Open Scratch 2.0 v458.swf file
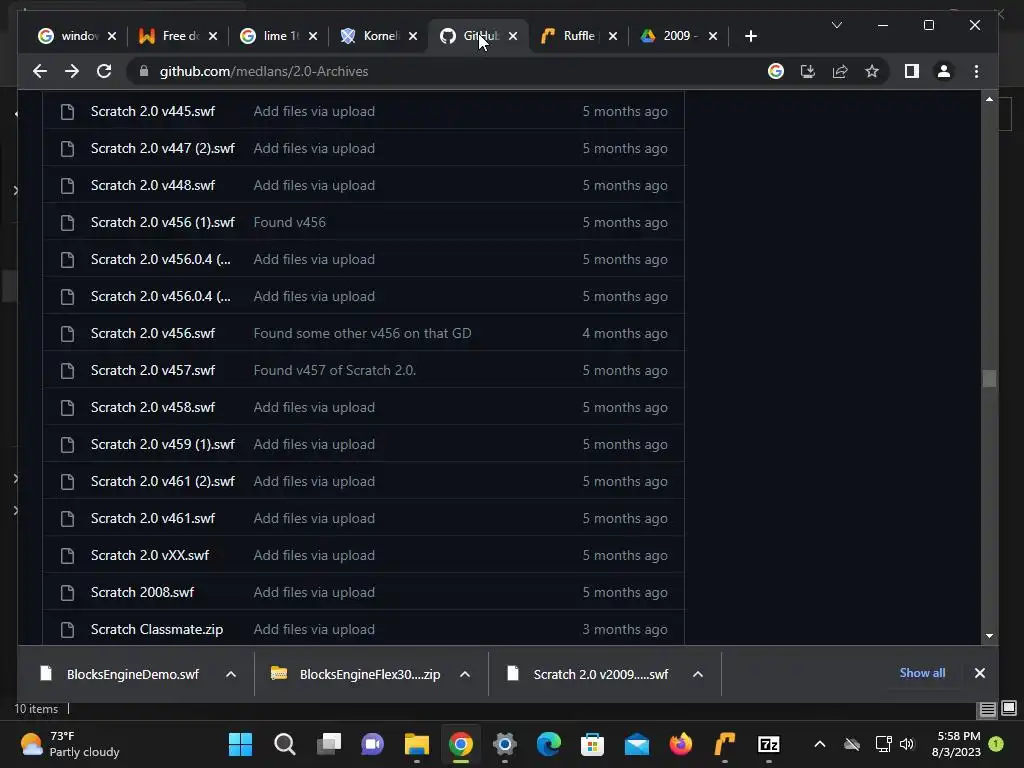This screenshot has height=768, width=1024. [153, 408]
